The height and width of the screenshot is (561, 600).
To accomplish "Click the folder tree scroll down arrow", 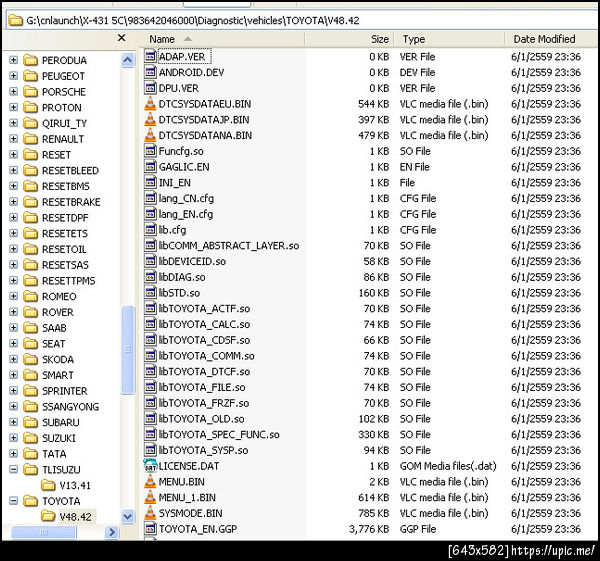I will click(127, 517).
